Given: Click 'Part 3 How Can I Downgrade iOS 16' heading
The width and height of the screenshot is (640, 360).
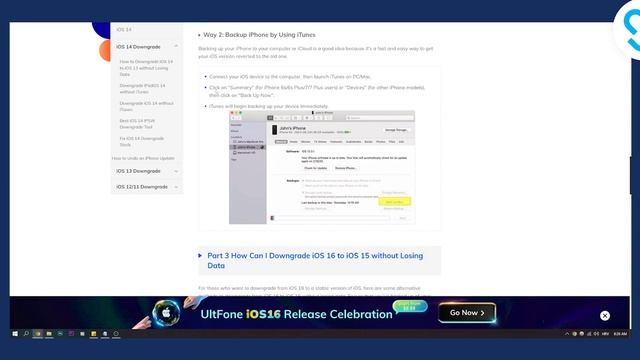Looking at the screenshot, I should [x=315, y=260].
